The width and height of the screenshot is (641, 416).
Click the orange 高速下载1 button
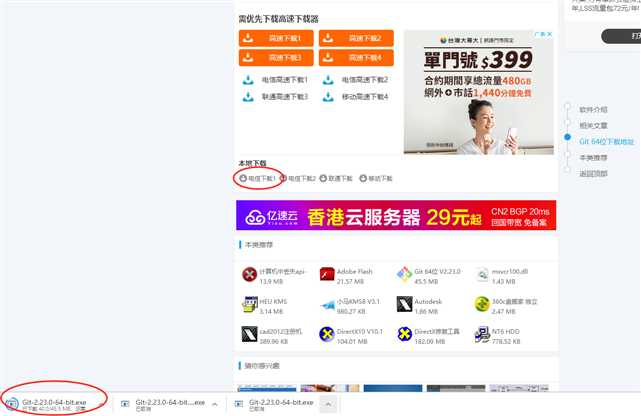276,38
